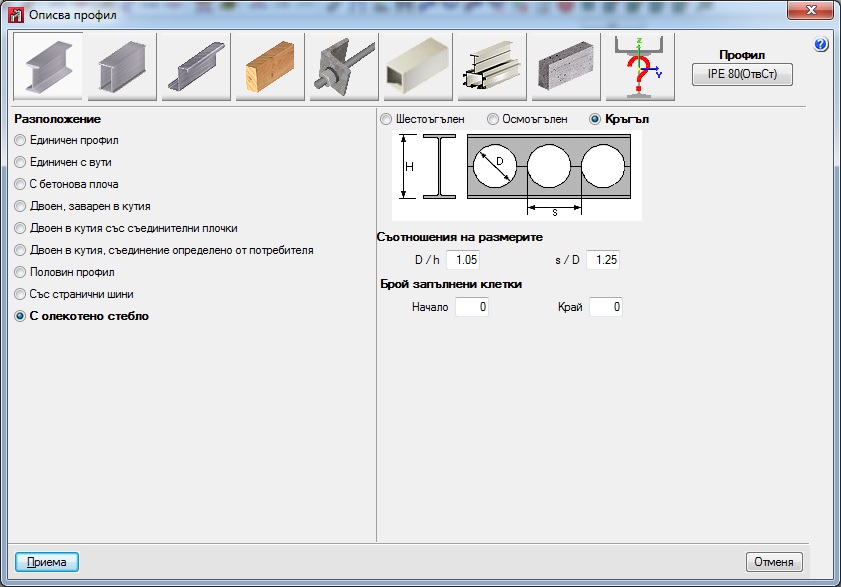Viewport: 841px width, 587px height.
Task: Edit the s / D ratio field
Action: [x=603, y=260]
